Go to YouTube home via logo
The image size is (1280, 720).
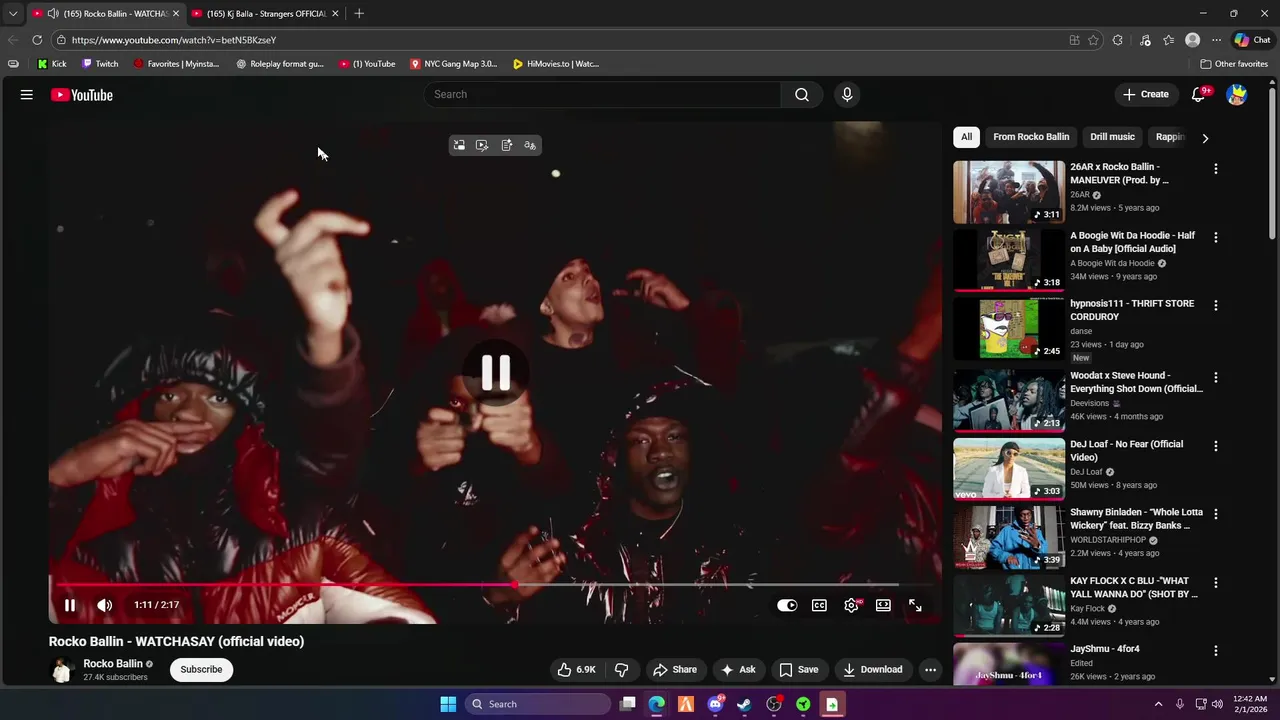(x=82, y=95)
